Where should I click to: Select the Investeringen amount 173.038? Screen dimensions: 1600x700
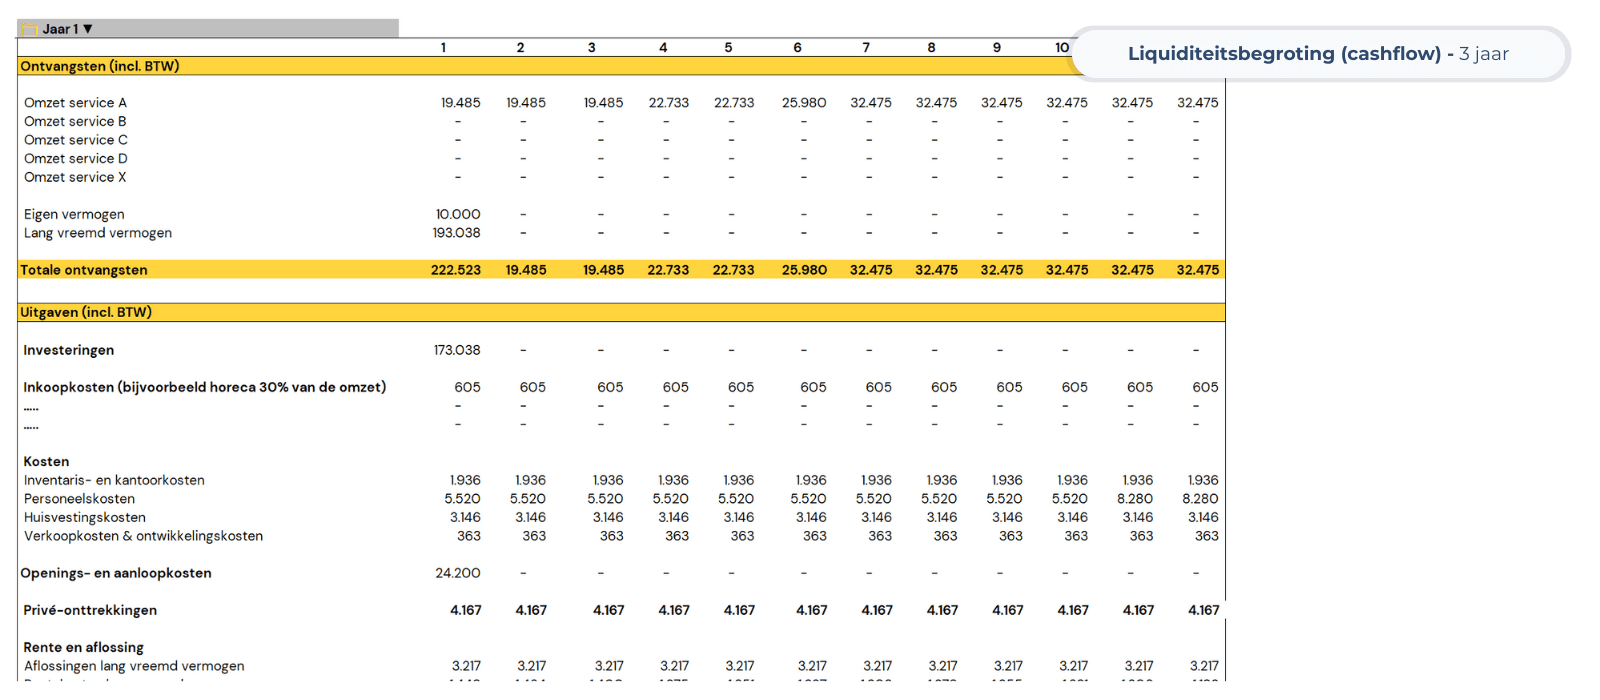point(457,350)
